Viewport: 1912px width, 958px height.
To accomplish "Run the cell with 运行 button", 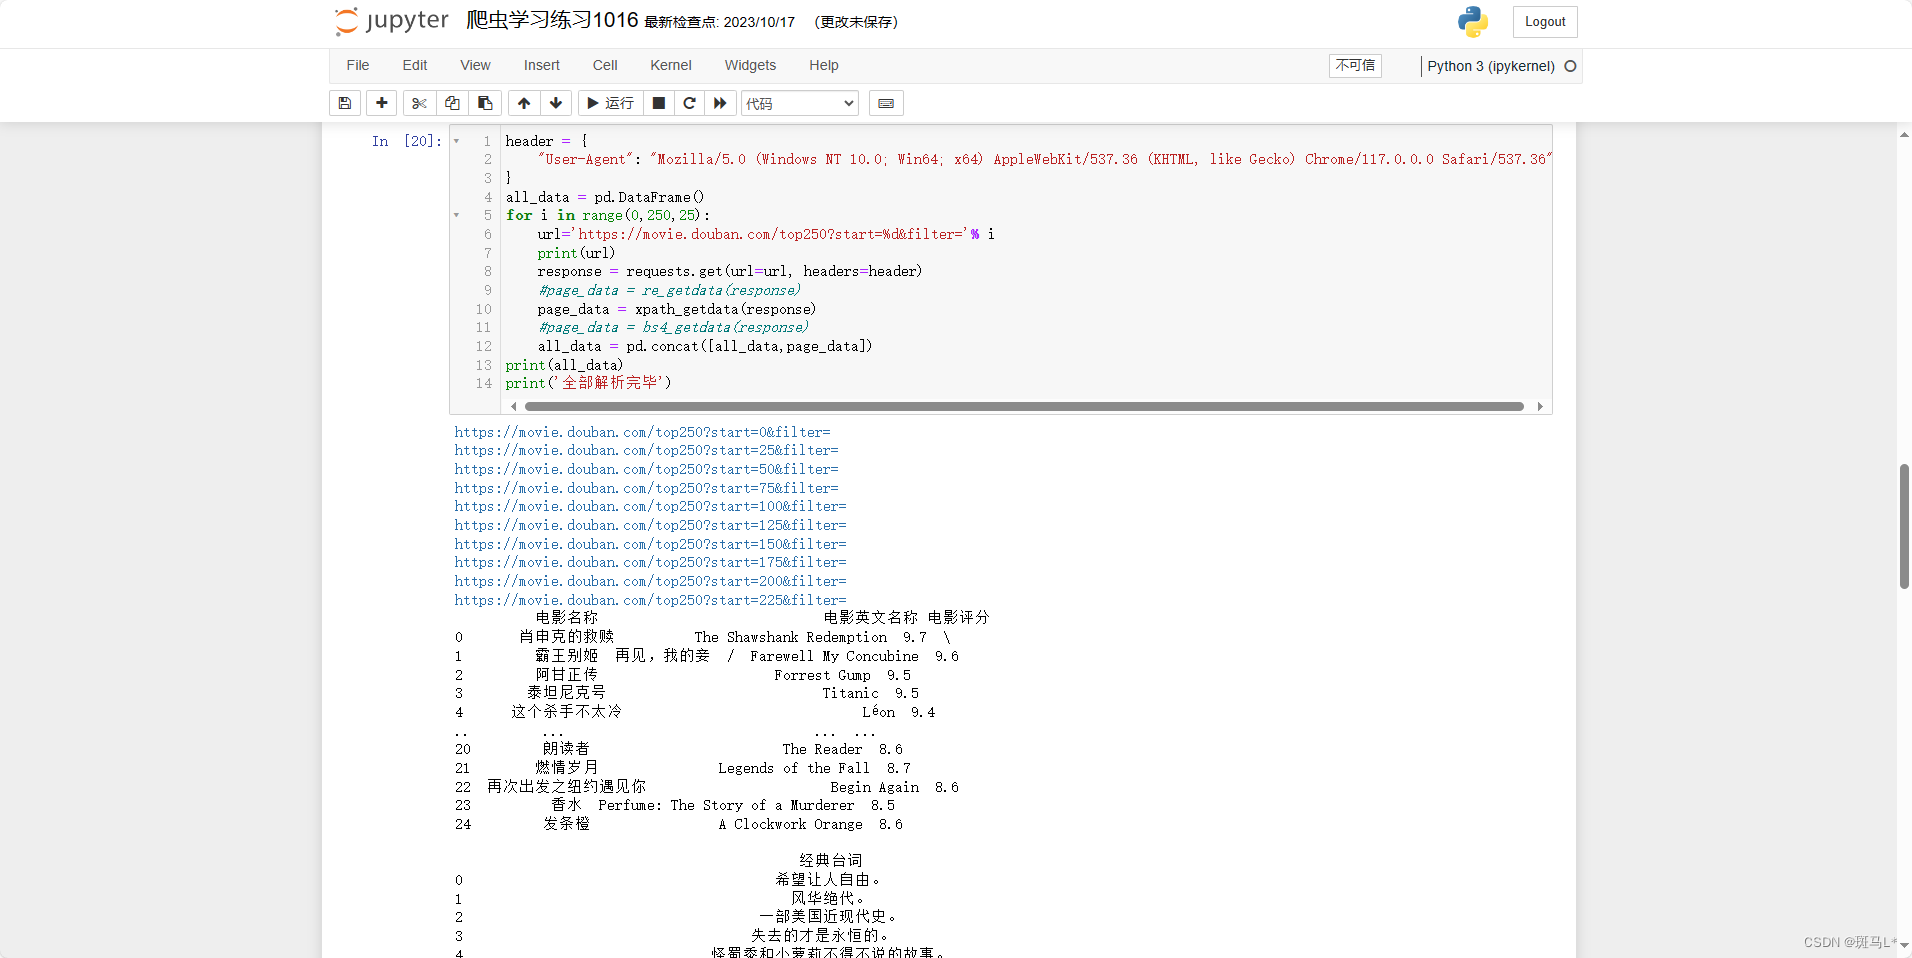I will 610,103.
